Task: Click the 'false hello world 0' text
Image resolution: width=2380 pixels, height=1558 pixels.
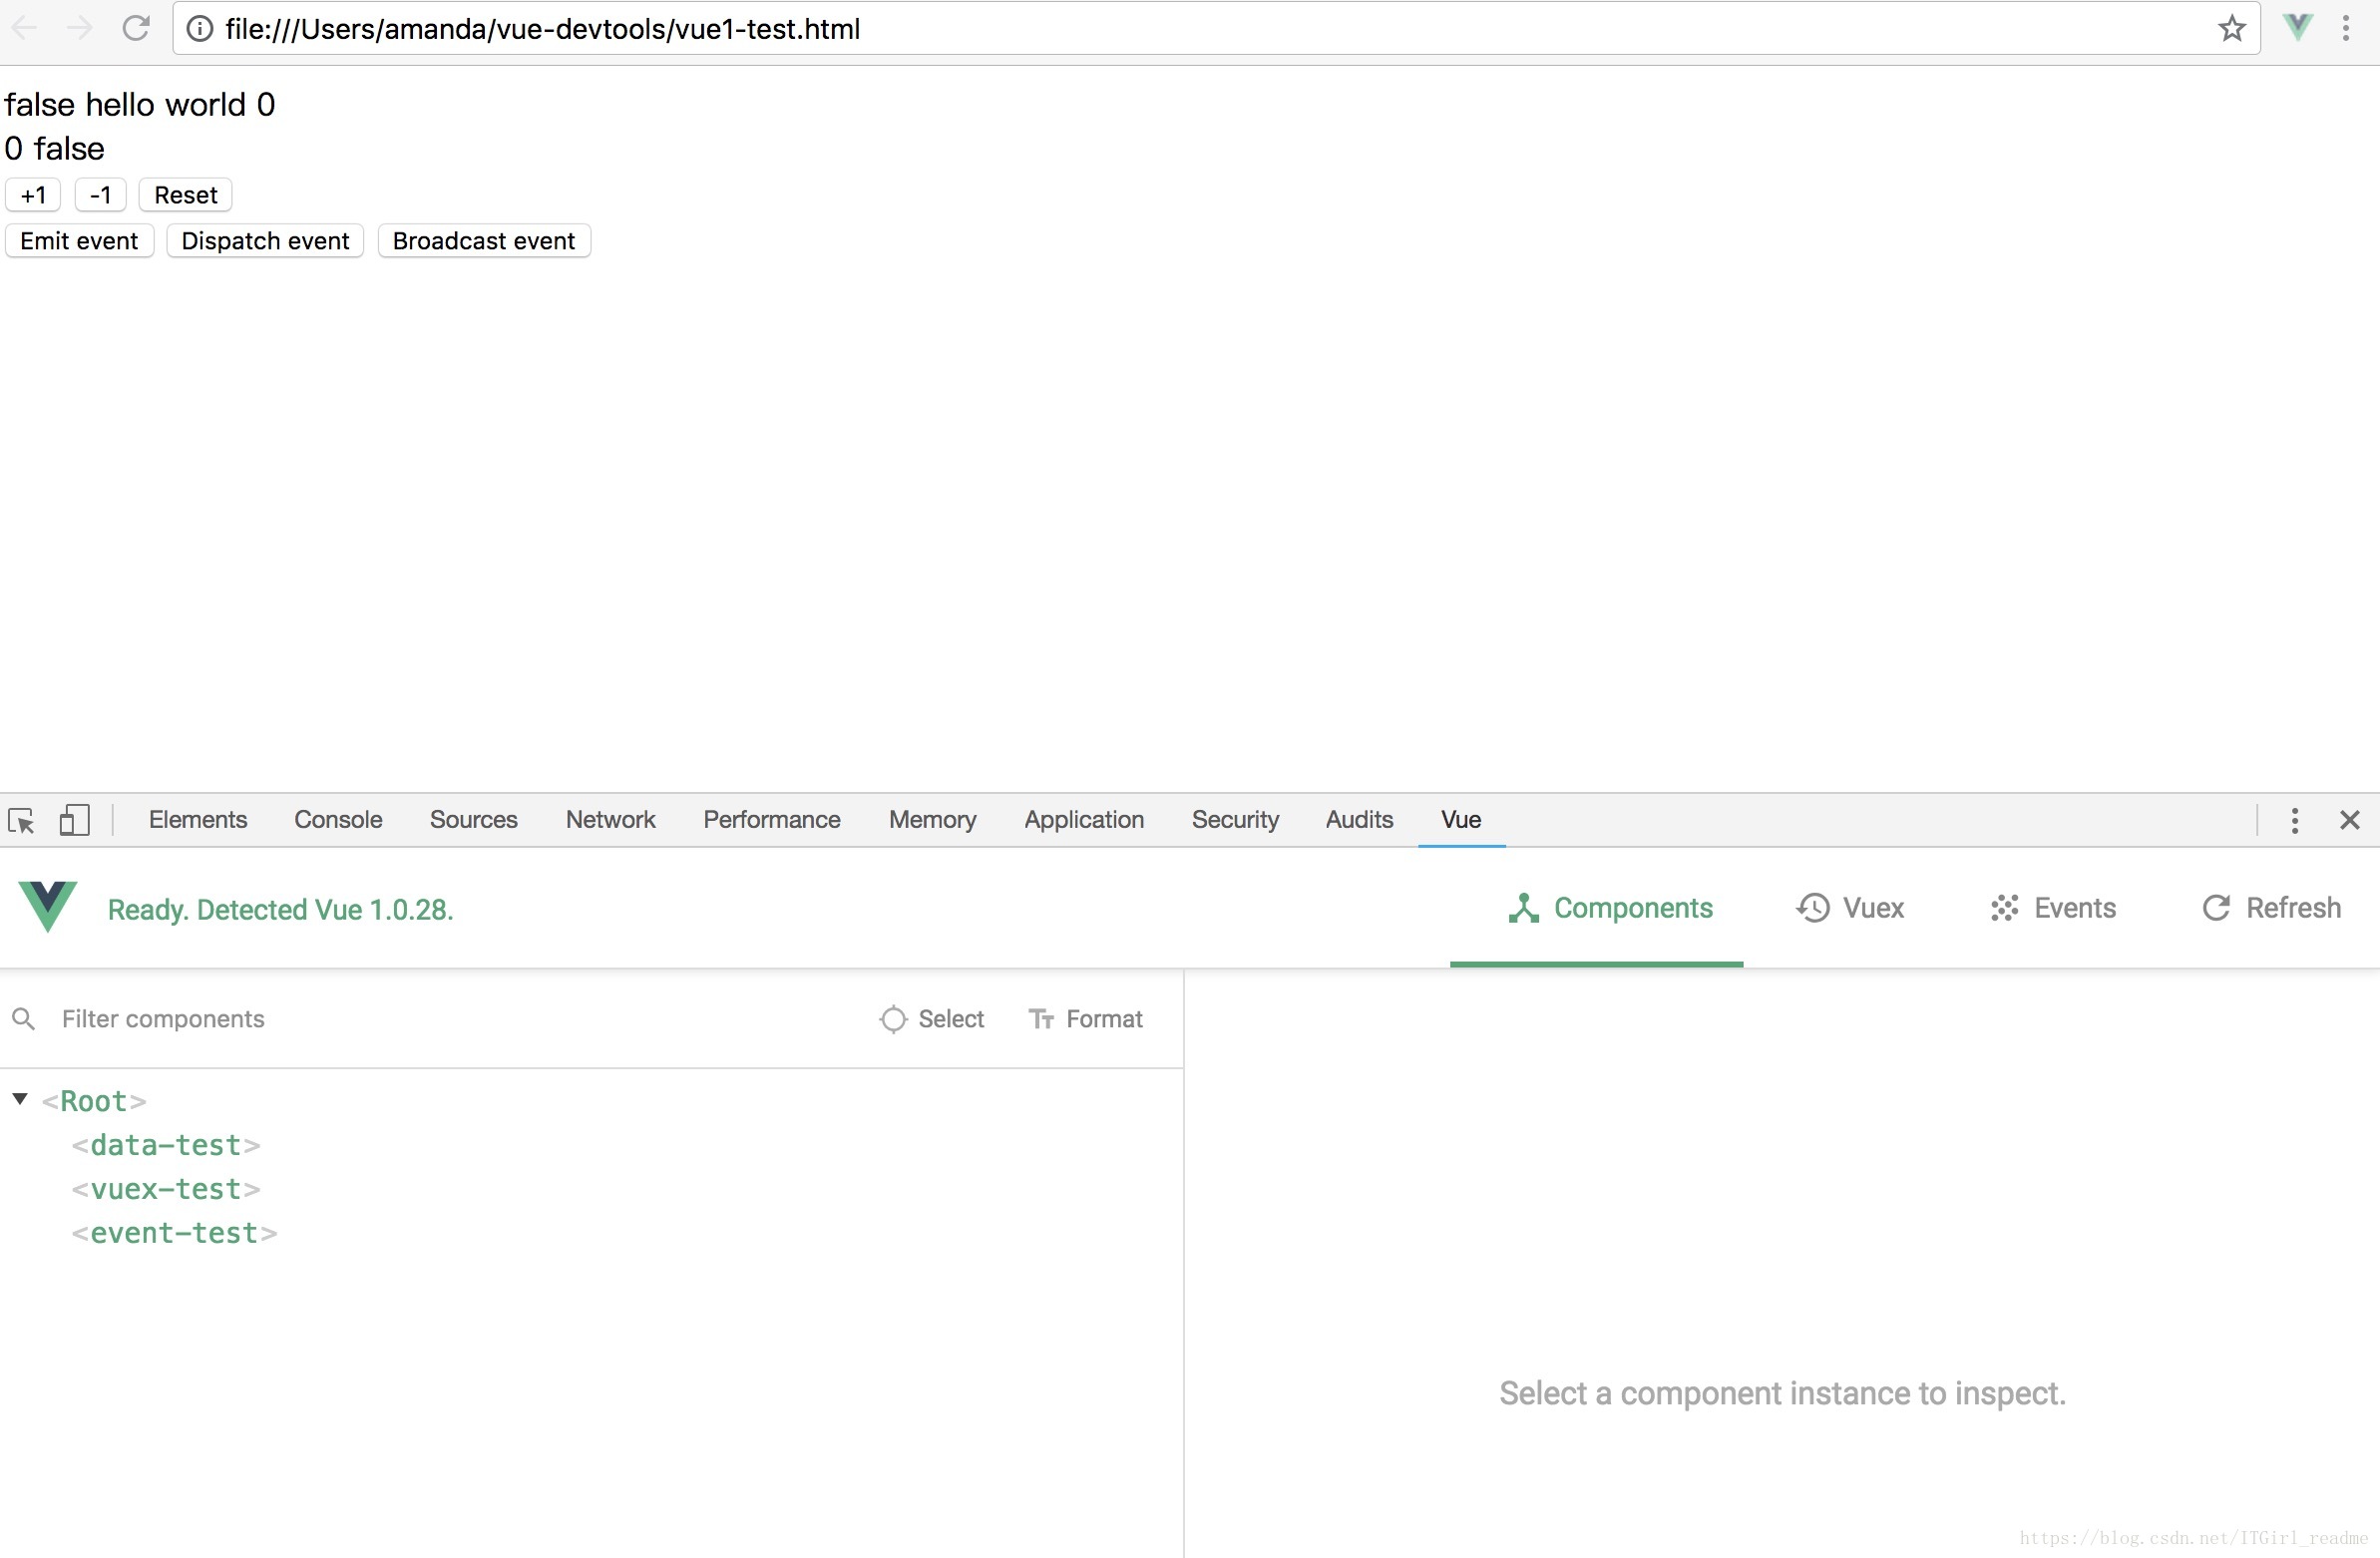Action: 139,104
